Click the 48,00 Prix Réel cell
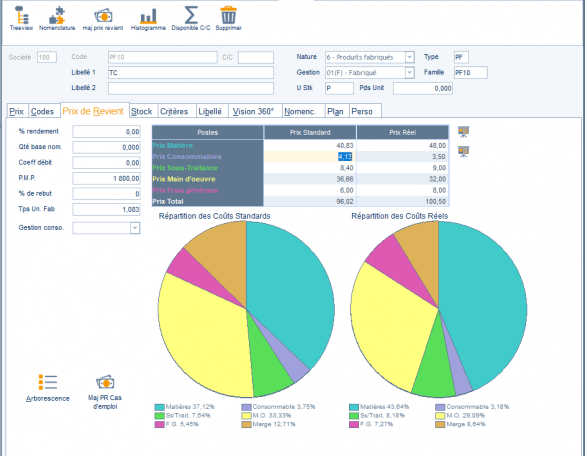The width and height of the screenshot is (585, 456). coord(403,146)
